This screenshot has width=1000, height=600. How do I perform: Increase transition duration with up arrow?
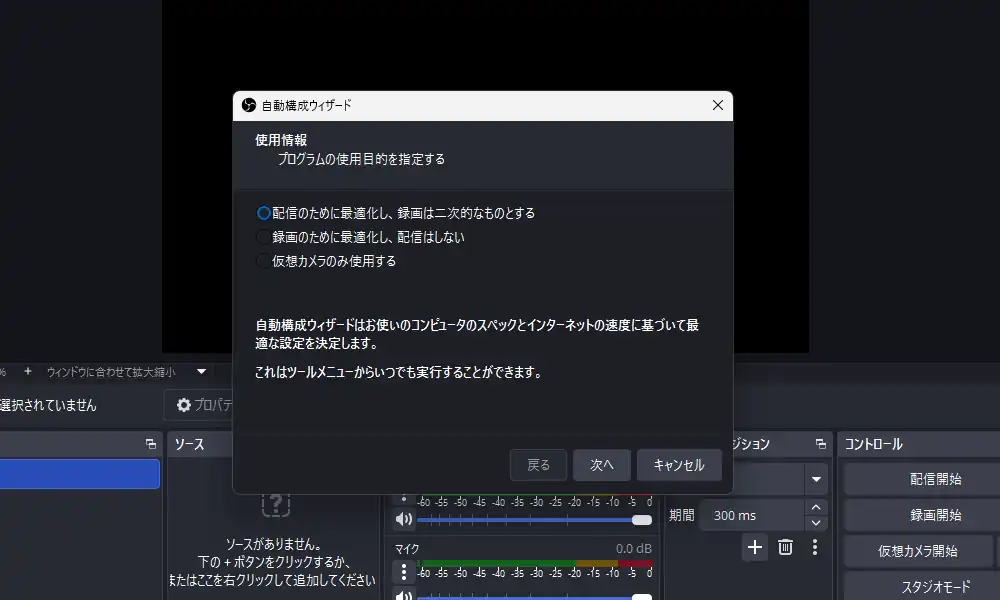817,509
